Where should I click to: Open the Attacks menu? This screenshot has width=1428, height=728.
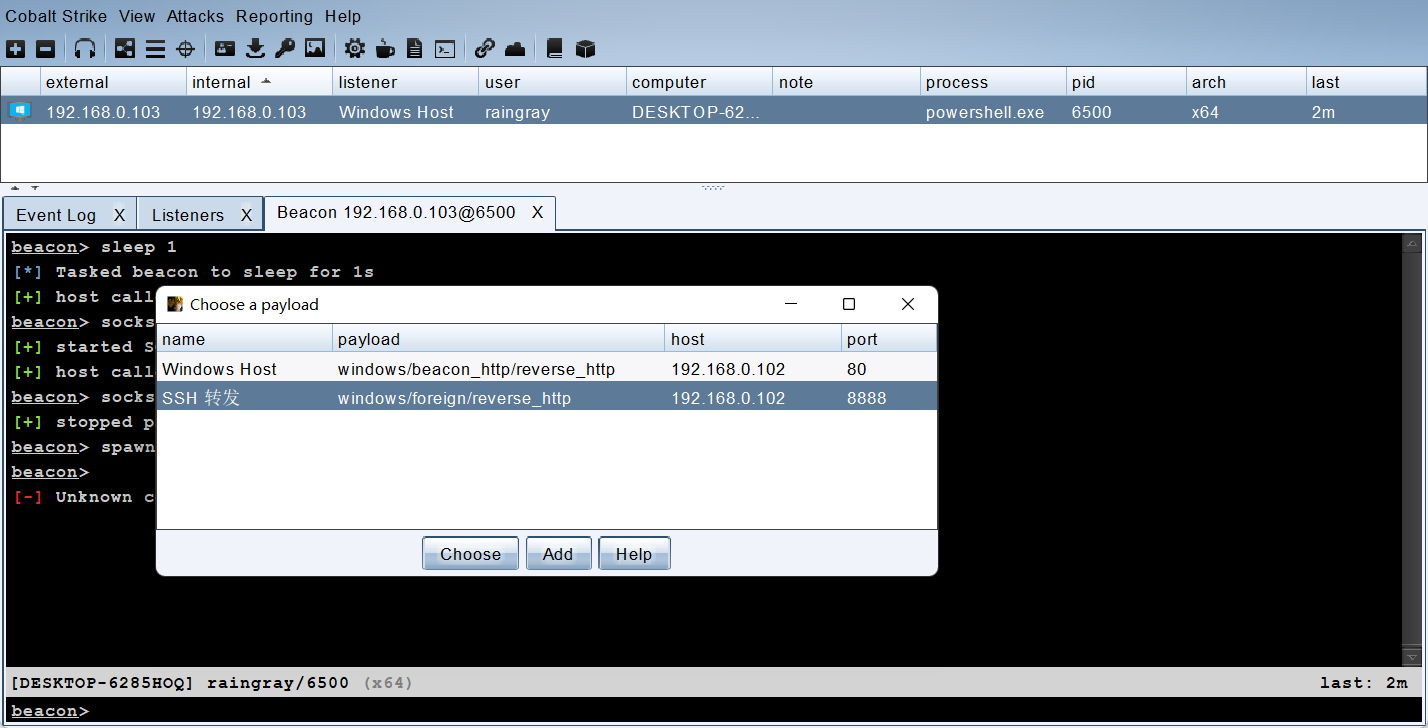pyautogui.click(x=195, y=16)
